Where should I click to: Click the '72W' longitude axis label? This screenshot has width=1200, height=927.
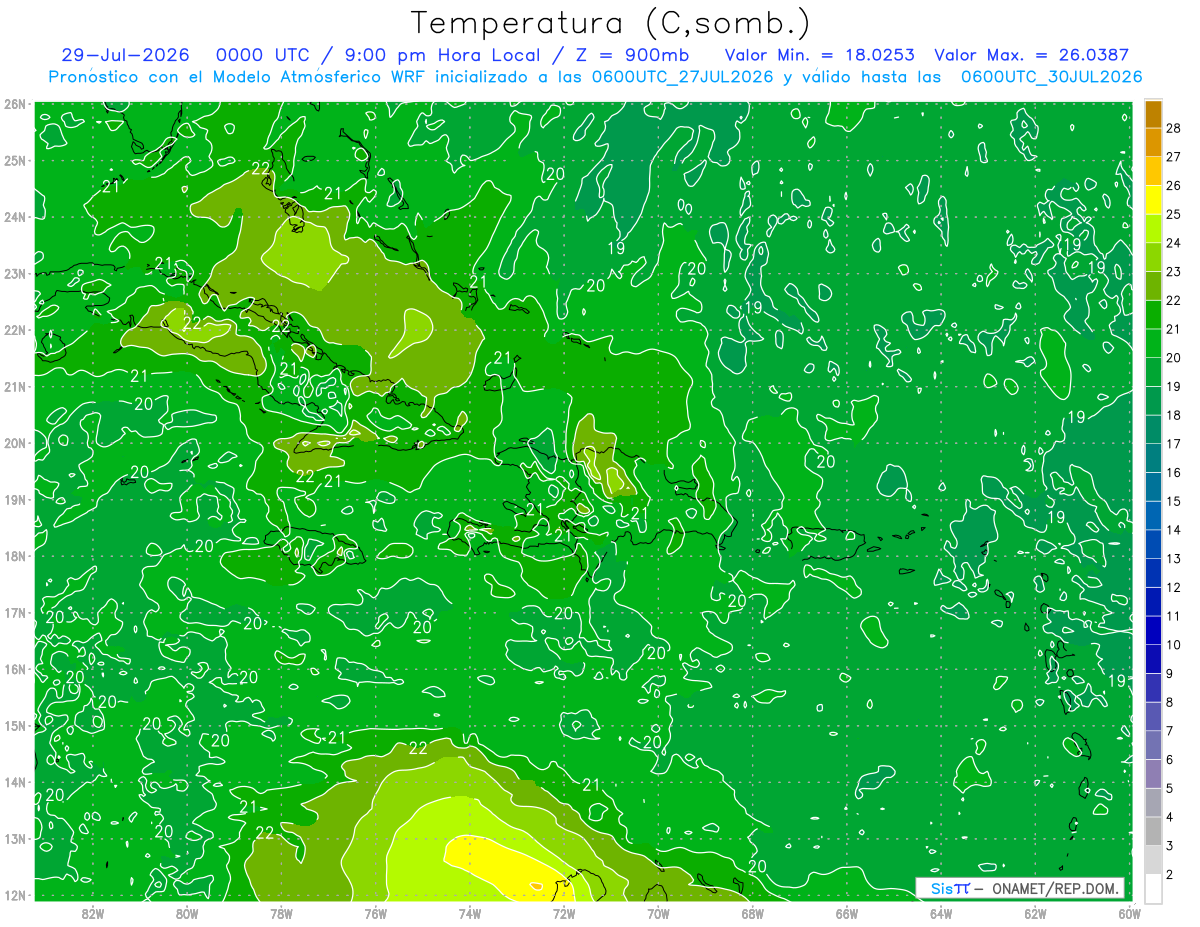564,914
